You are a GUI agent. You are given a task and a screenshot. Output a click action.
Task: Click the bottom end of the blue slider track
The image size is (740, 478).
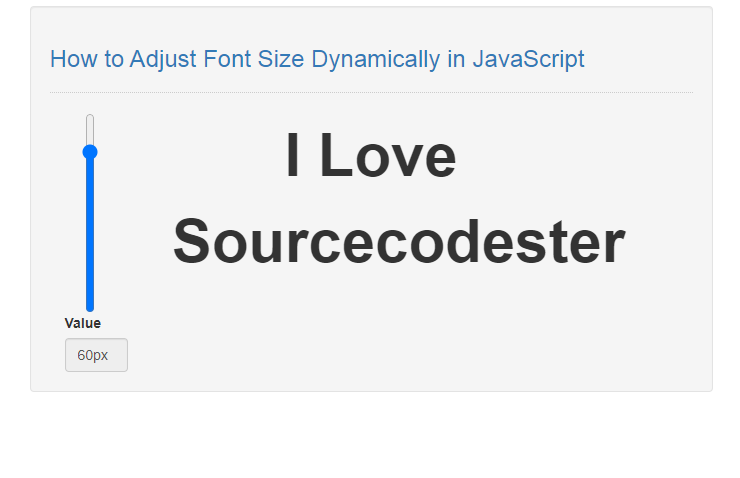90,305
